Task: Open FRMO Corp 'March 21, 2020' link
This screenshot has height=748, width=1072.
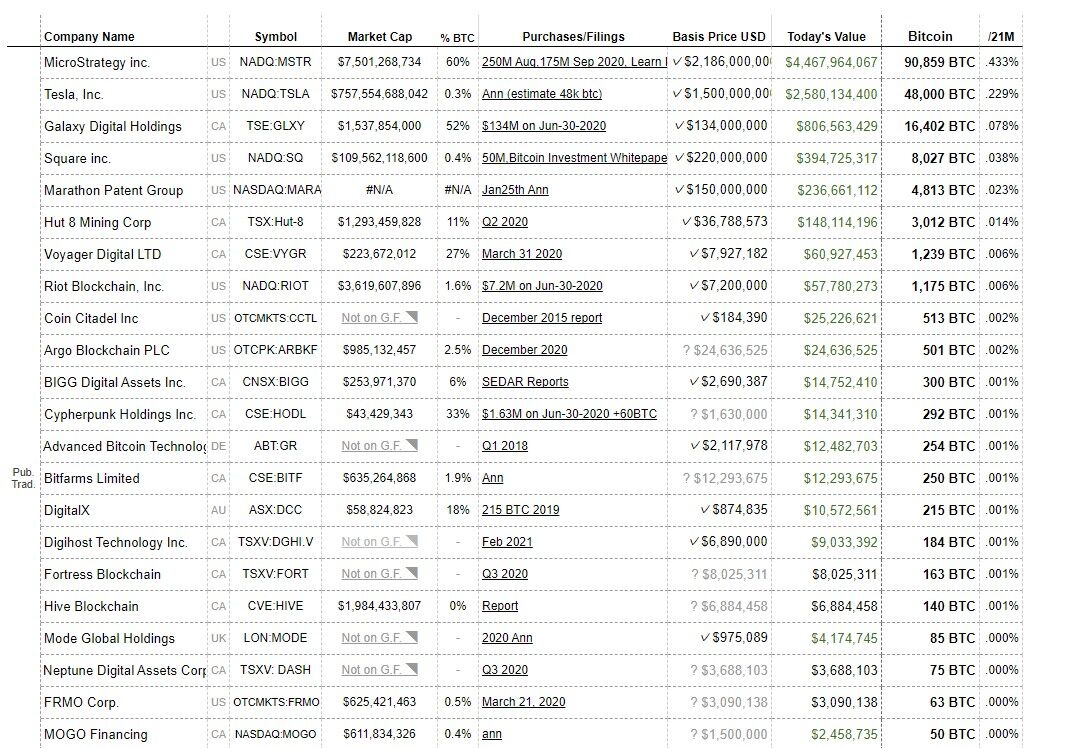Action: 523,702
